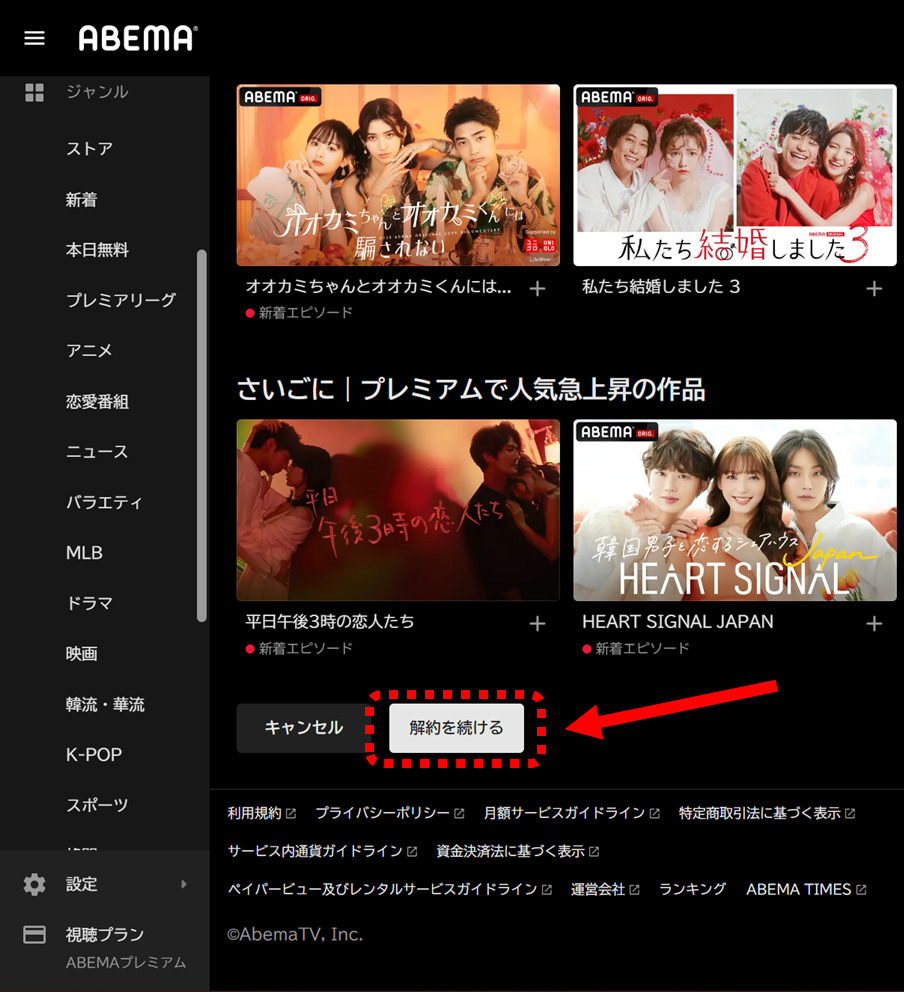
Task: Open the HEART SIGNAL JAPAN thumbnail
Action: (734, 510)
